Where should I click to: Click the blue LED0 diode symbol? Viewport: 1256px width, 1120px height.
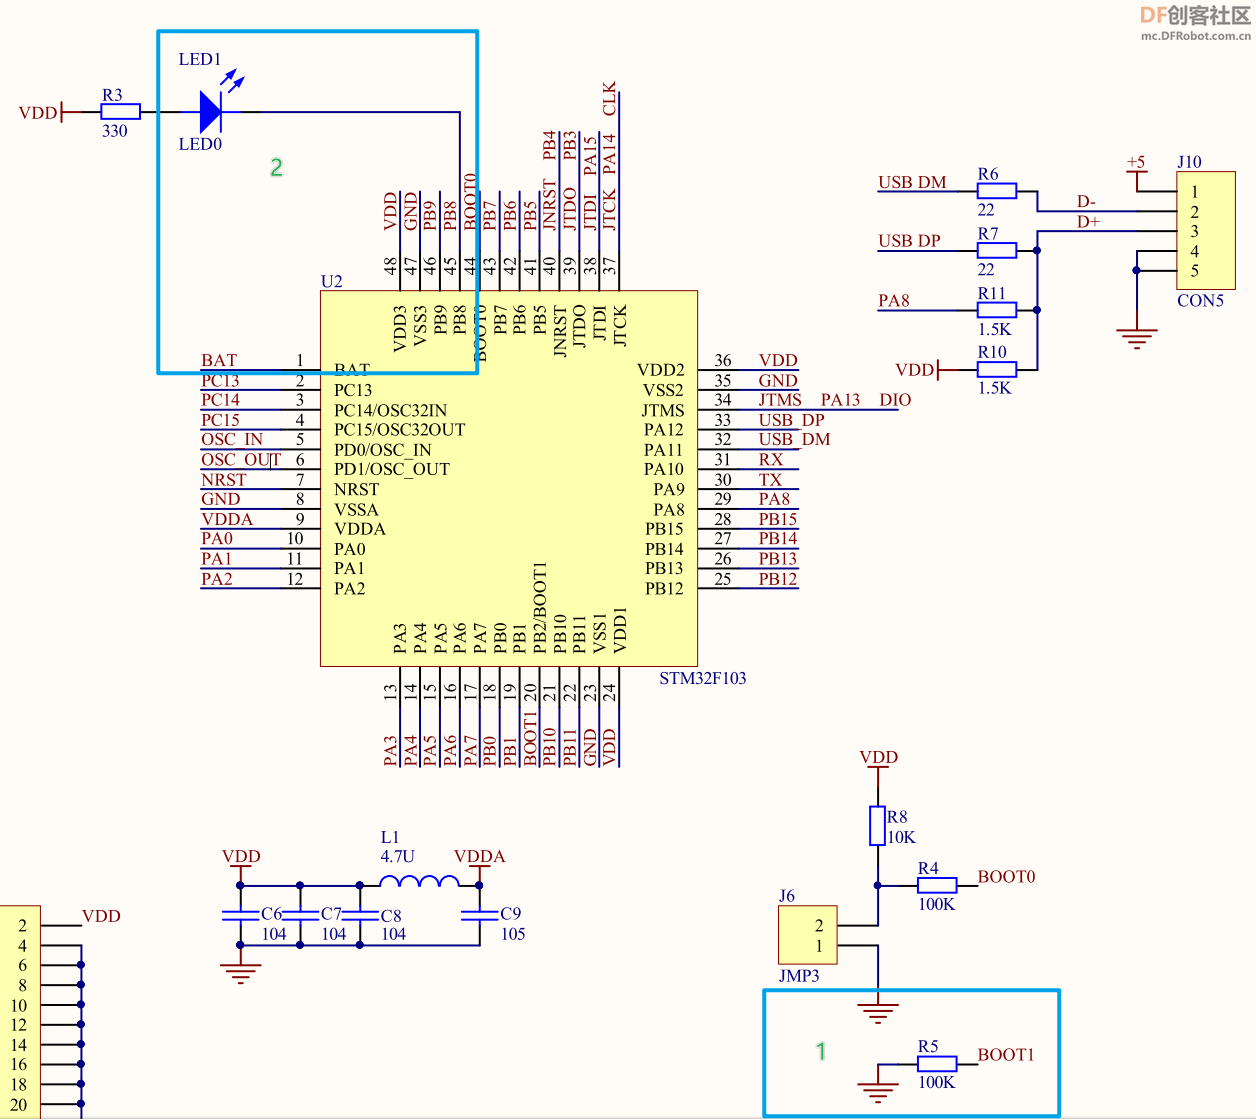211,112
